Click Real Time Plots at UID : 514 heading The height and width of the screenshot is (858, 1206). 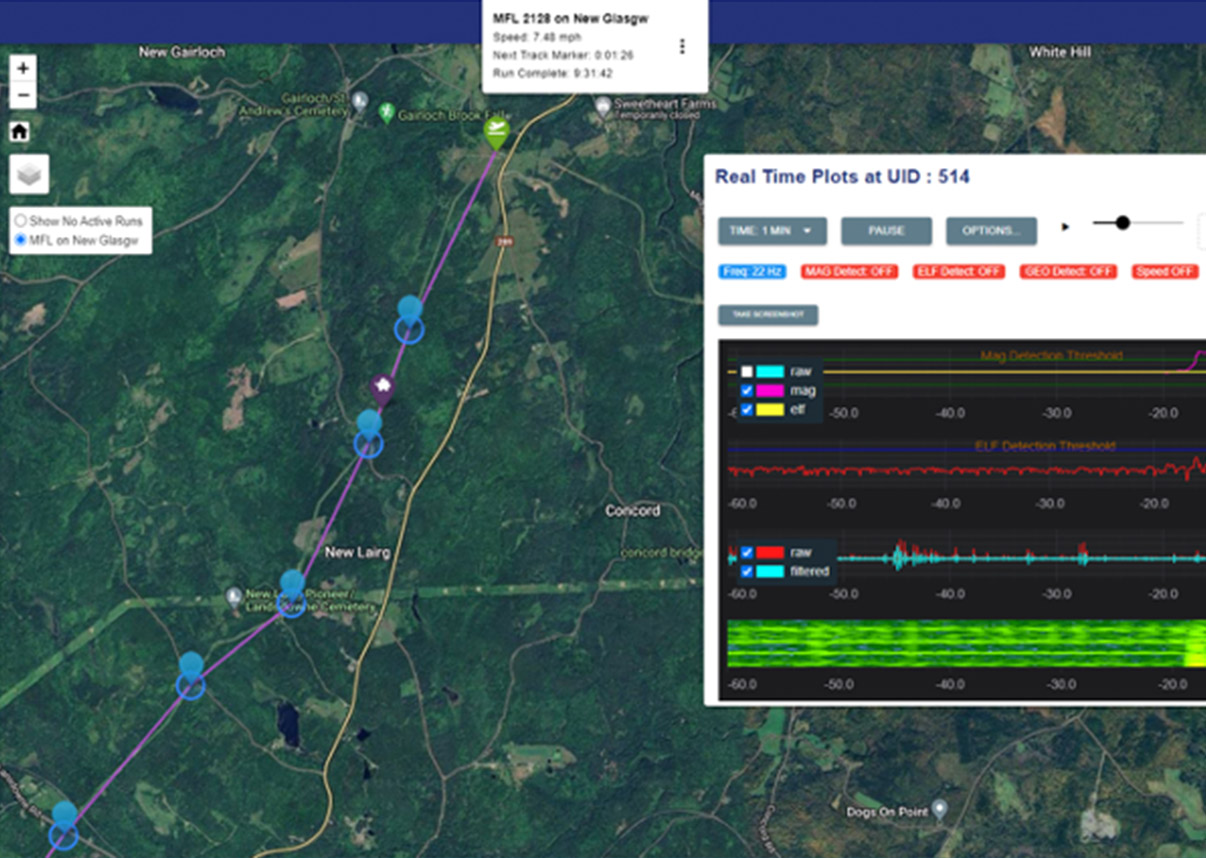tap(842, 177)
